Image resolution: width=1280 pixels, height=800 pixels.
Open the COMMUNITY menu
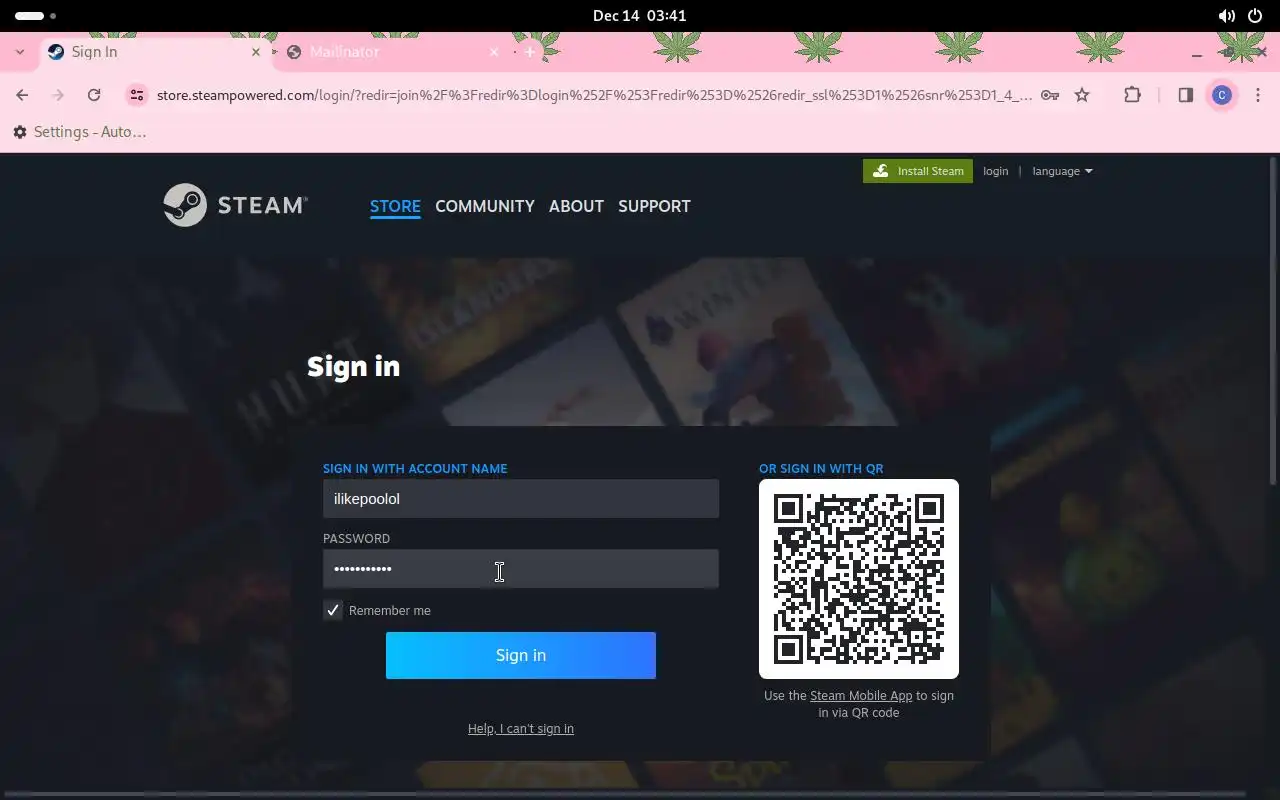coord(485,206)
